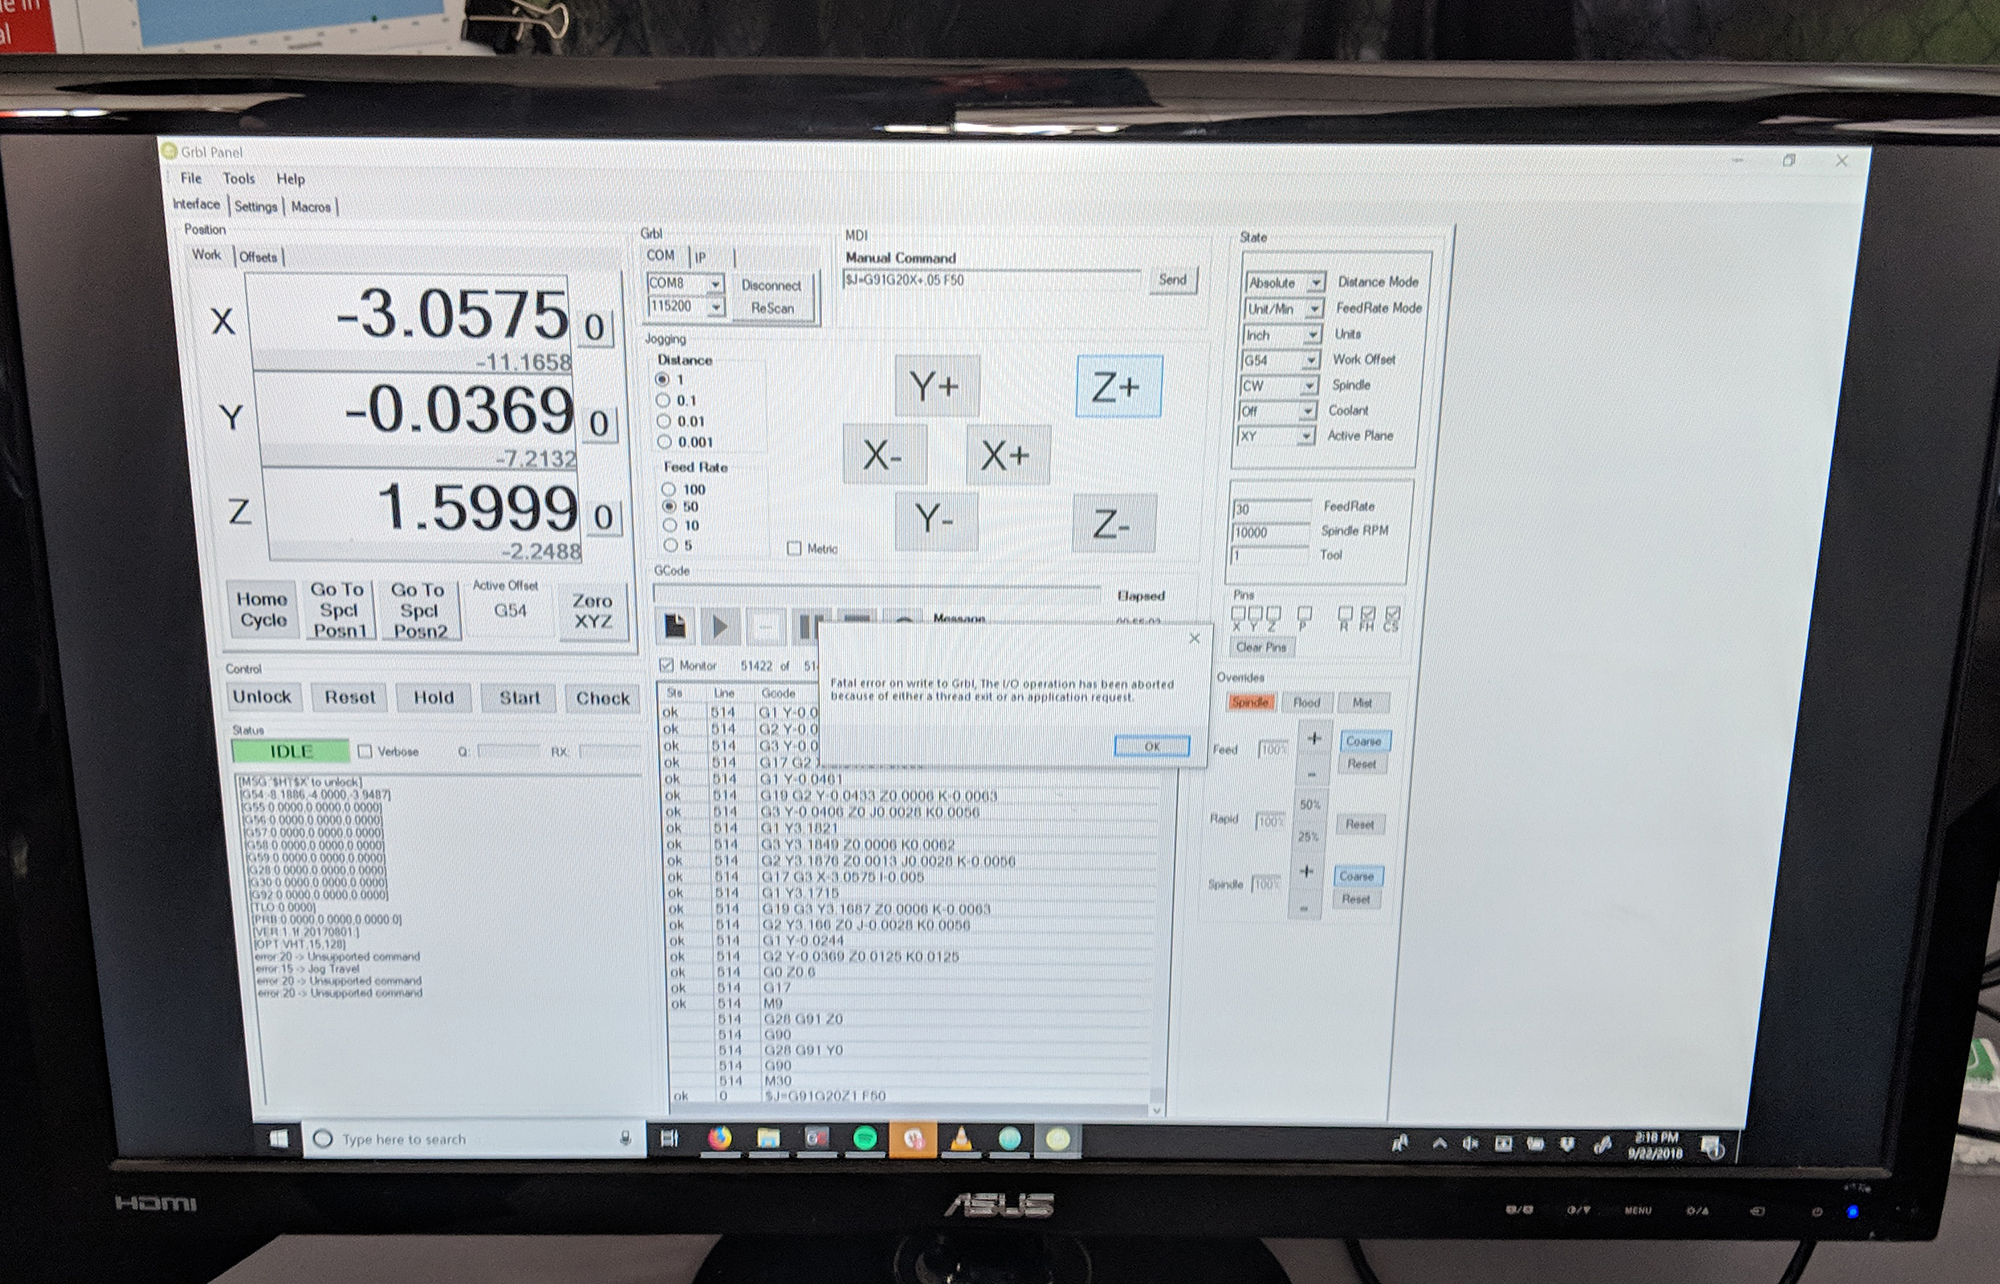Jog the Z axis up with Z+
The width and height of the screenshot is (2000, 1284).
[1118, 387]
